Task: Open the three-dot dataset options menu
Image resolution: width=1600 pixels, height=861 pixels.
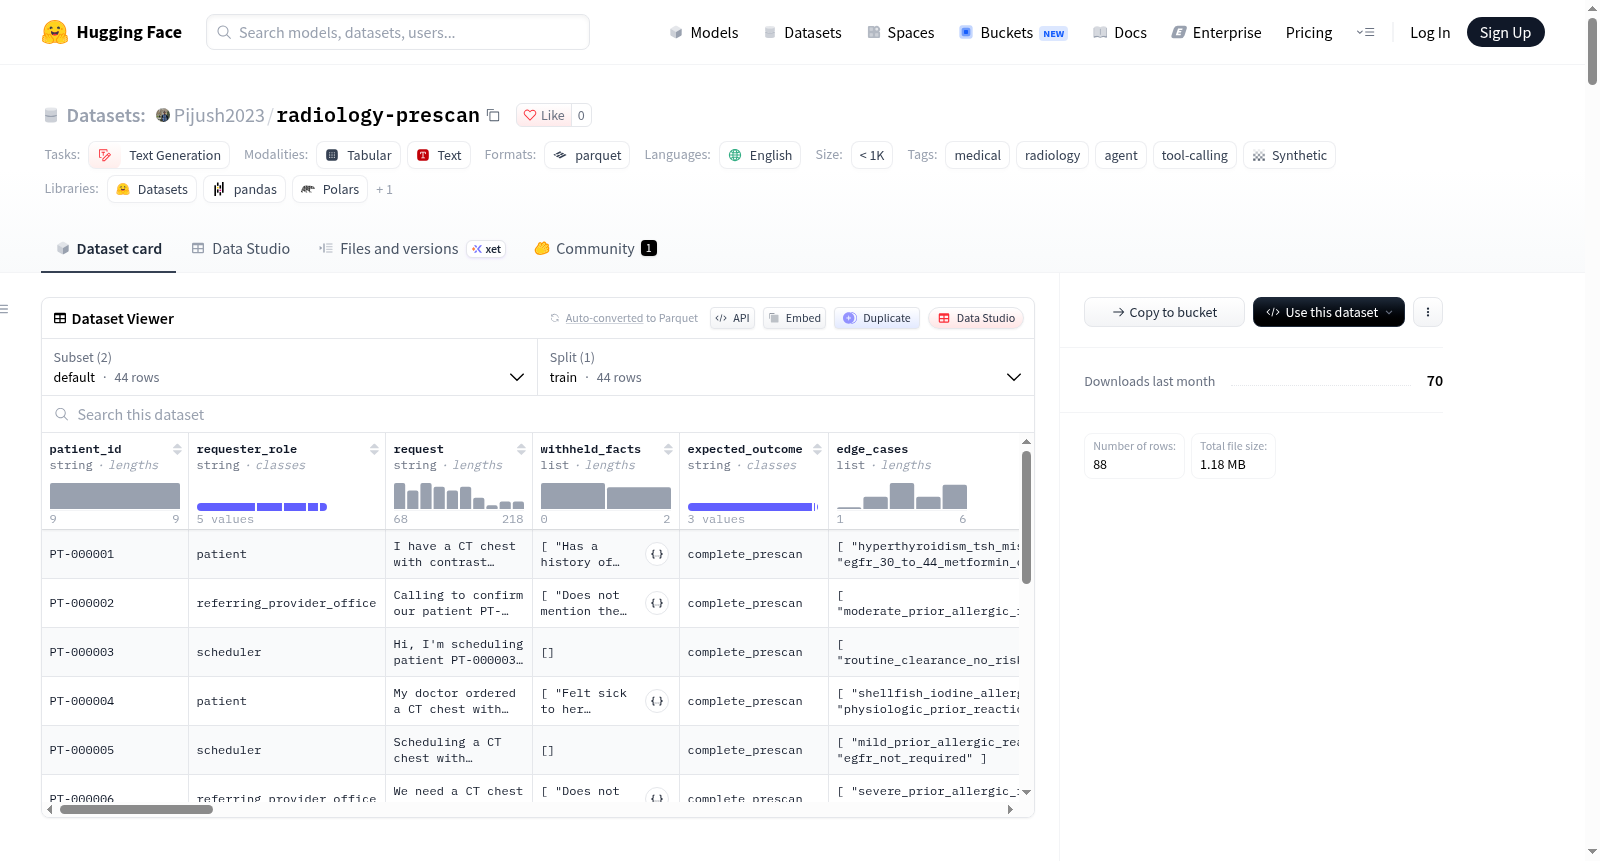Action: pos(1428,312)
